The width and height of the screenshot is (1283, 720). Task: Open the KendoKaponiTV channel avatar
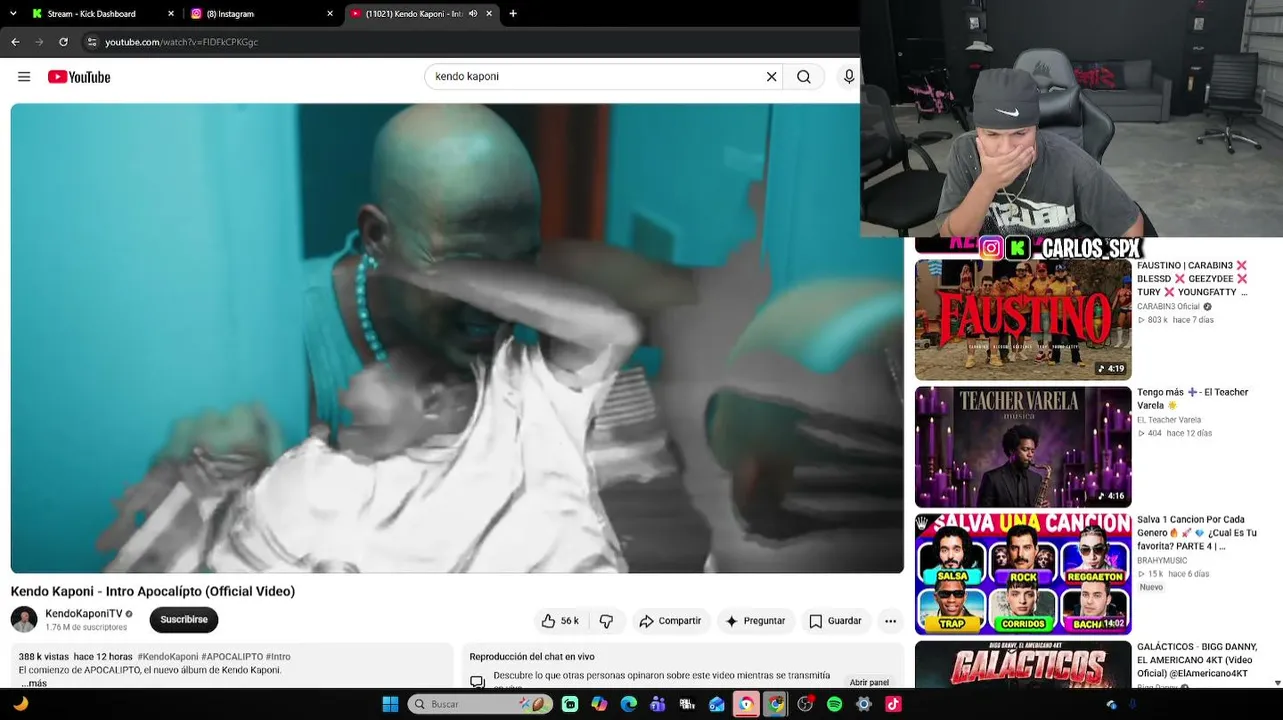click(x=24, y=620)
